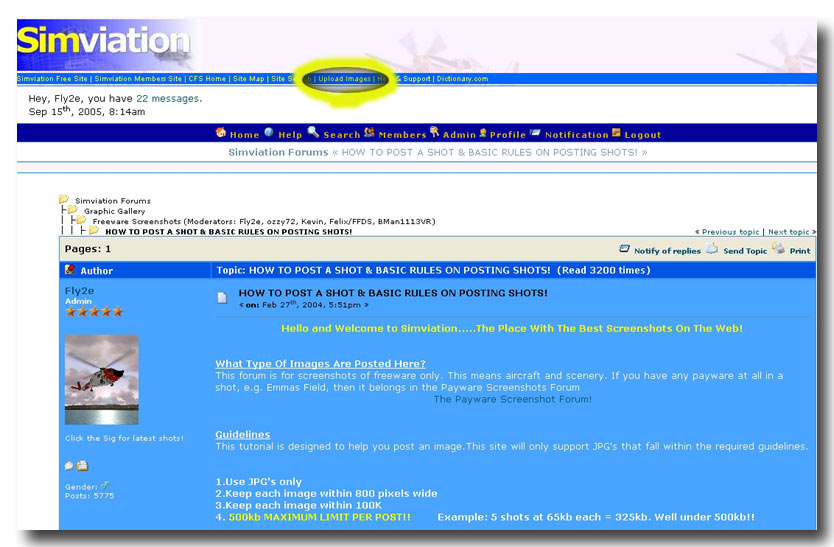The width and height of the screenshot is (834, 547).
Task: Click the Notification envelope icon
Action: pos(535,132)
